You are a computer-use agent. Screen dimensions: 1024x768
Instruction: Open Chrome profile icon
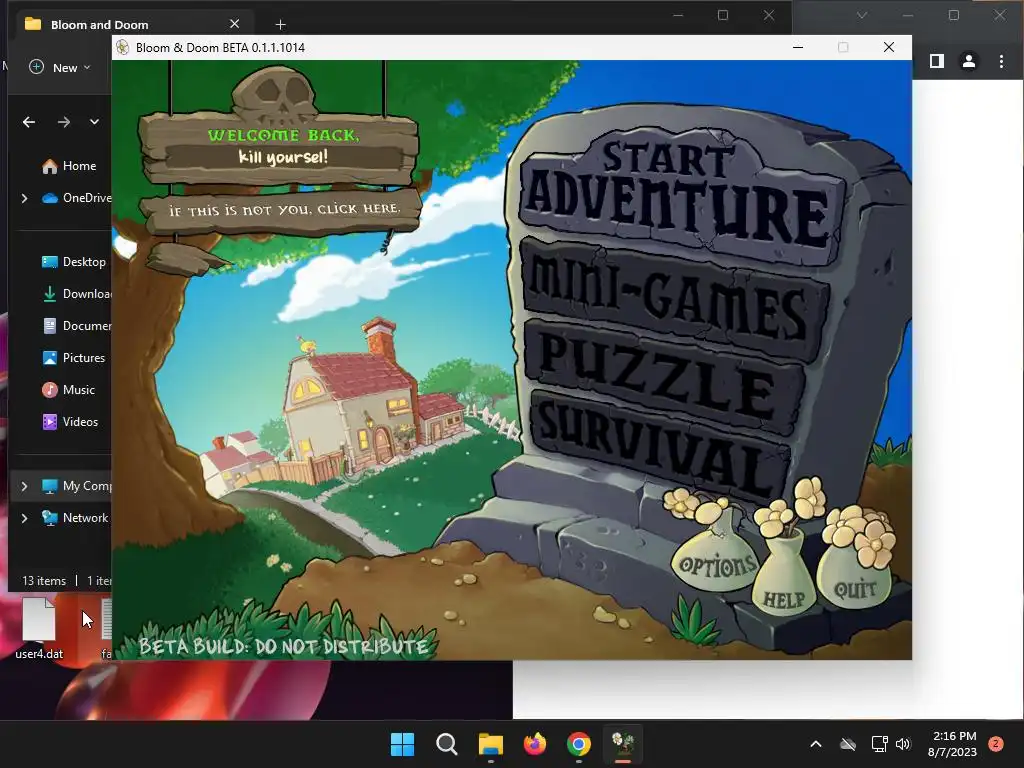(x=968, y=61)
